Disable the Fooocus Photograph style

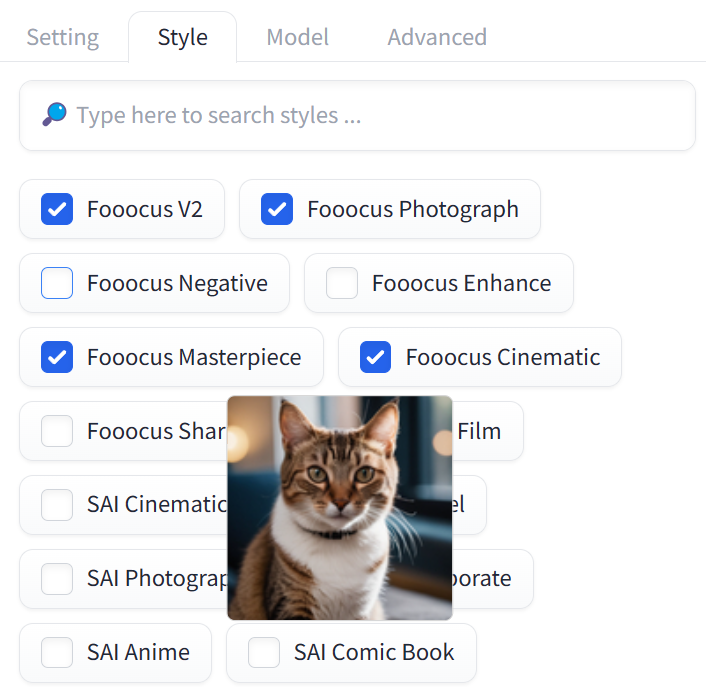click(x=277, y=209)
